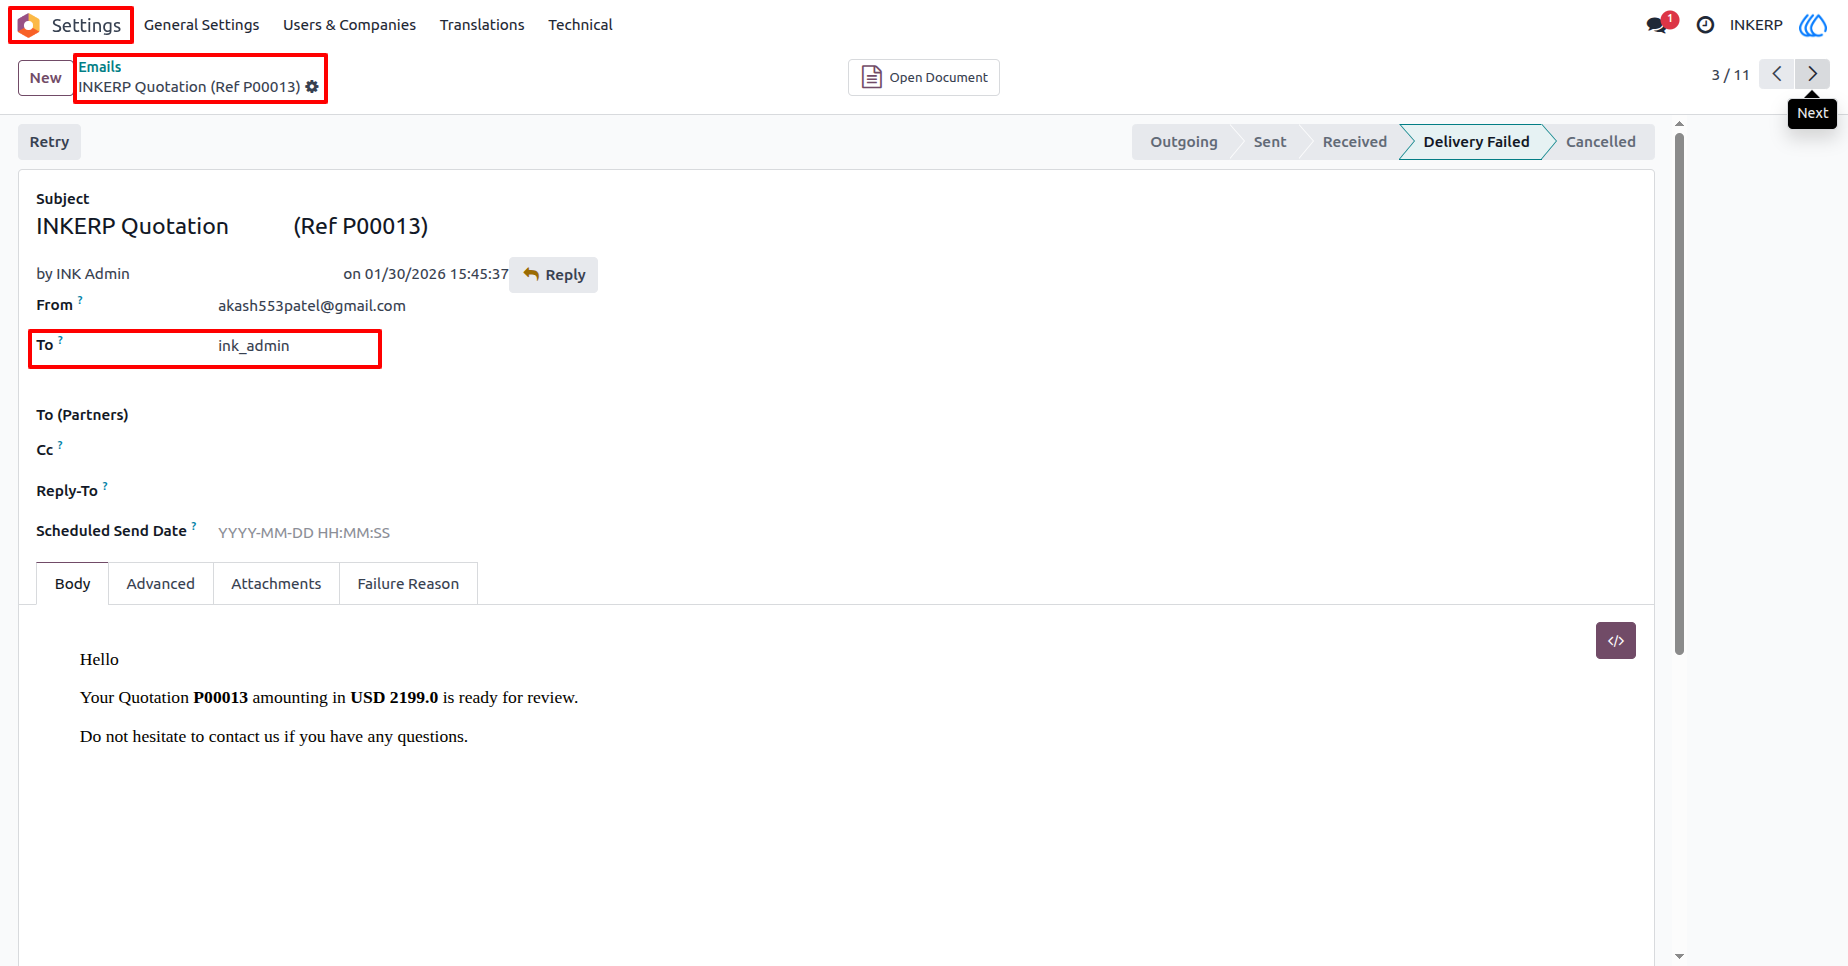This screenshot has width=1848, height=966.
Task: Show help tooltip beside Scheduled Send Date
Action: (x=194, y=525)
